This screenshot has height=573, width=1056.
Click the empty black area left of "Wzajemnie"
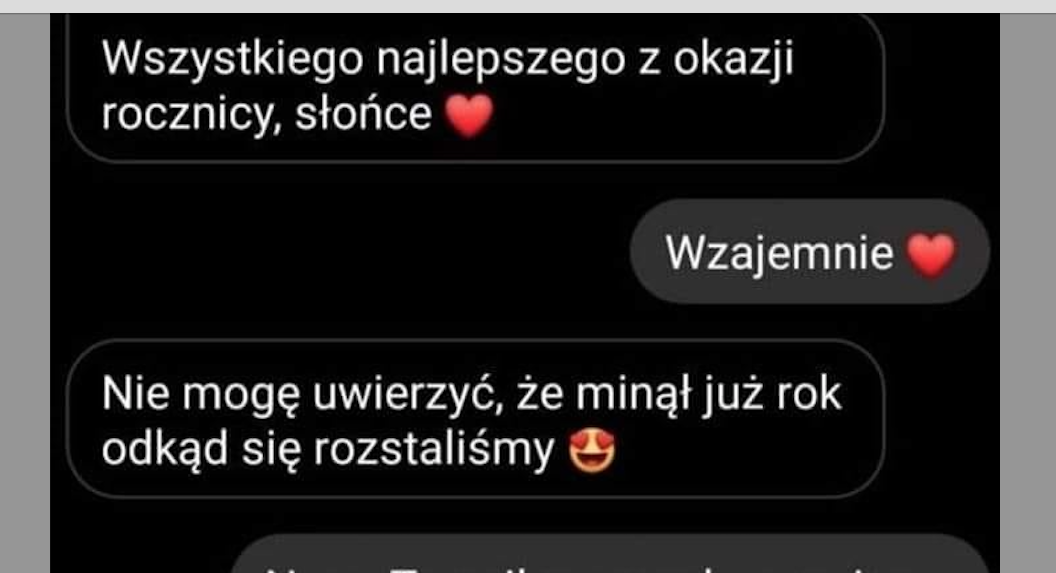[337, 252]
